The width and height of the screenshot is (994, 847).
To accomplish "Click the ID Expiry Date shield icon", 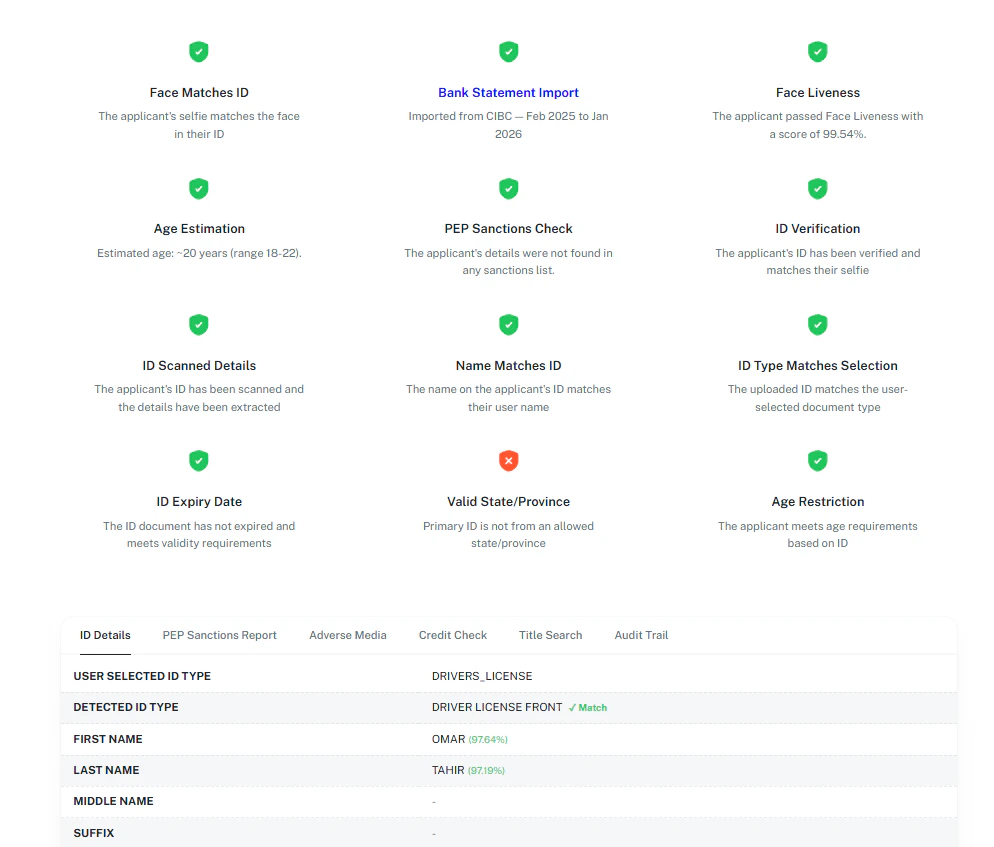I will pyautogui.click(x=199, y=461).
